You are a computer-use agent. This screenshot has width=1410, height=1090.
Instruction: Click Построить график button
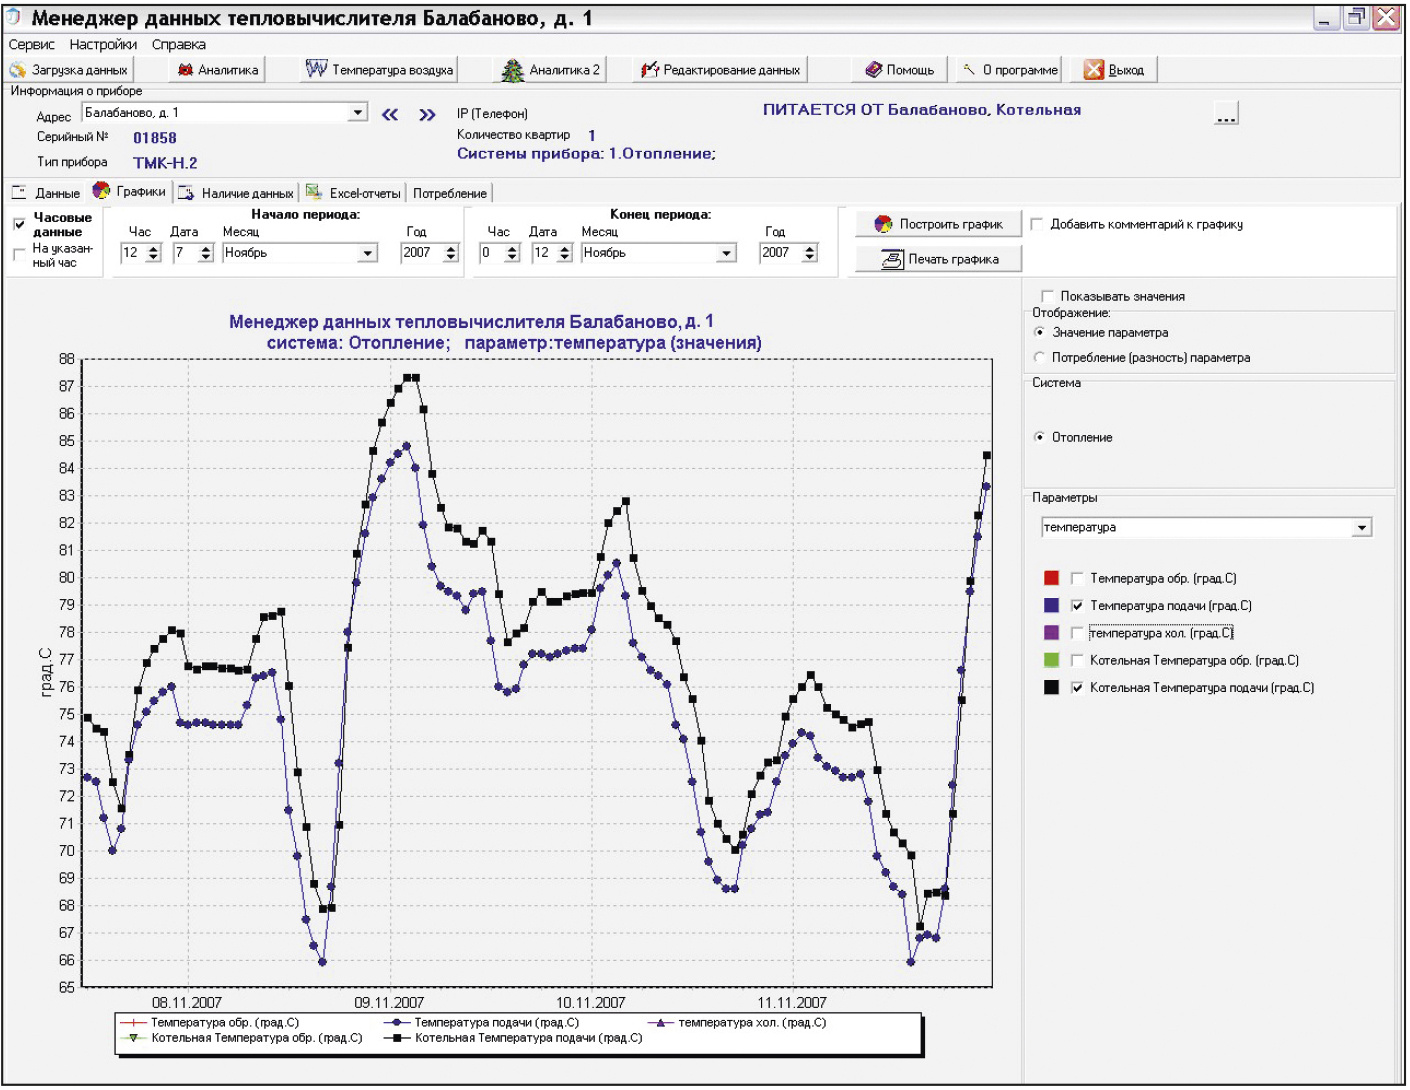[x=938, y=224]
